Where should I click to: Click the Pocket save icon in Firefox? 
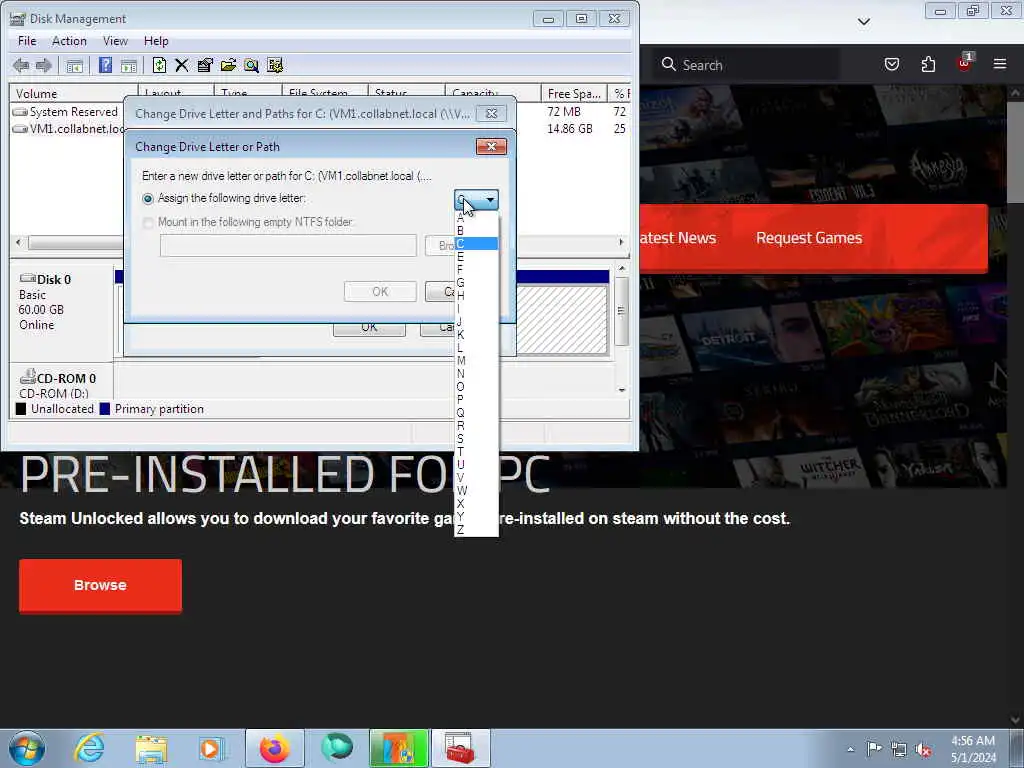tap(892, 64)
